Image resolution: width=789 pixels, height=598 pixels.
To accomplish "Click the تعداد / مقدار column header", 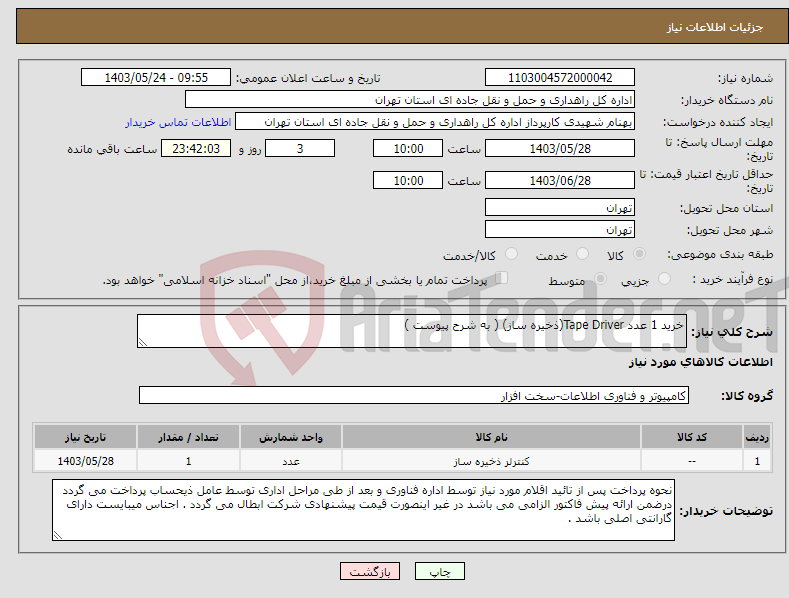I will [188, 437].
